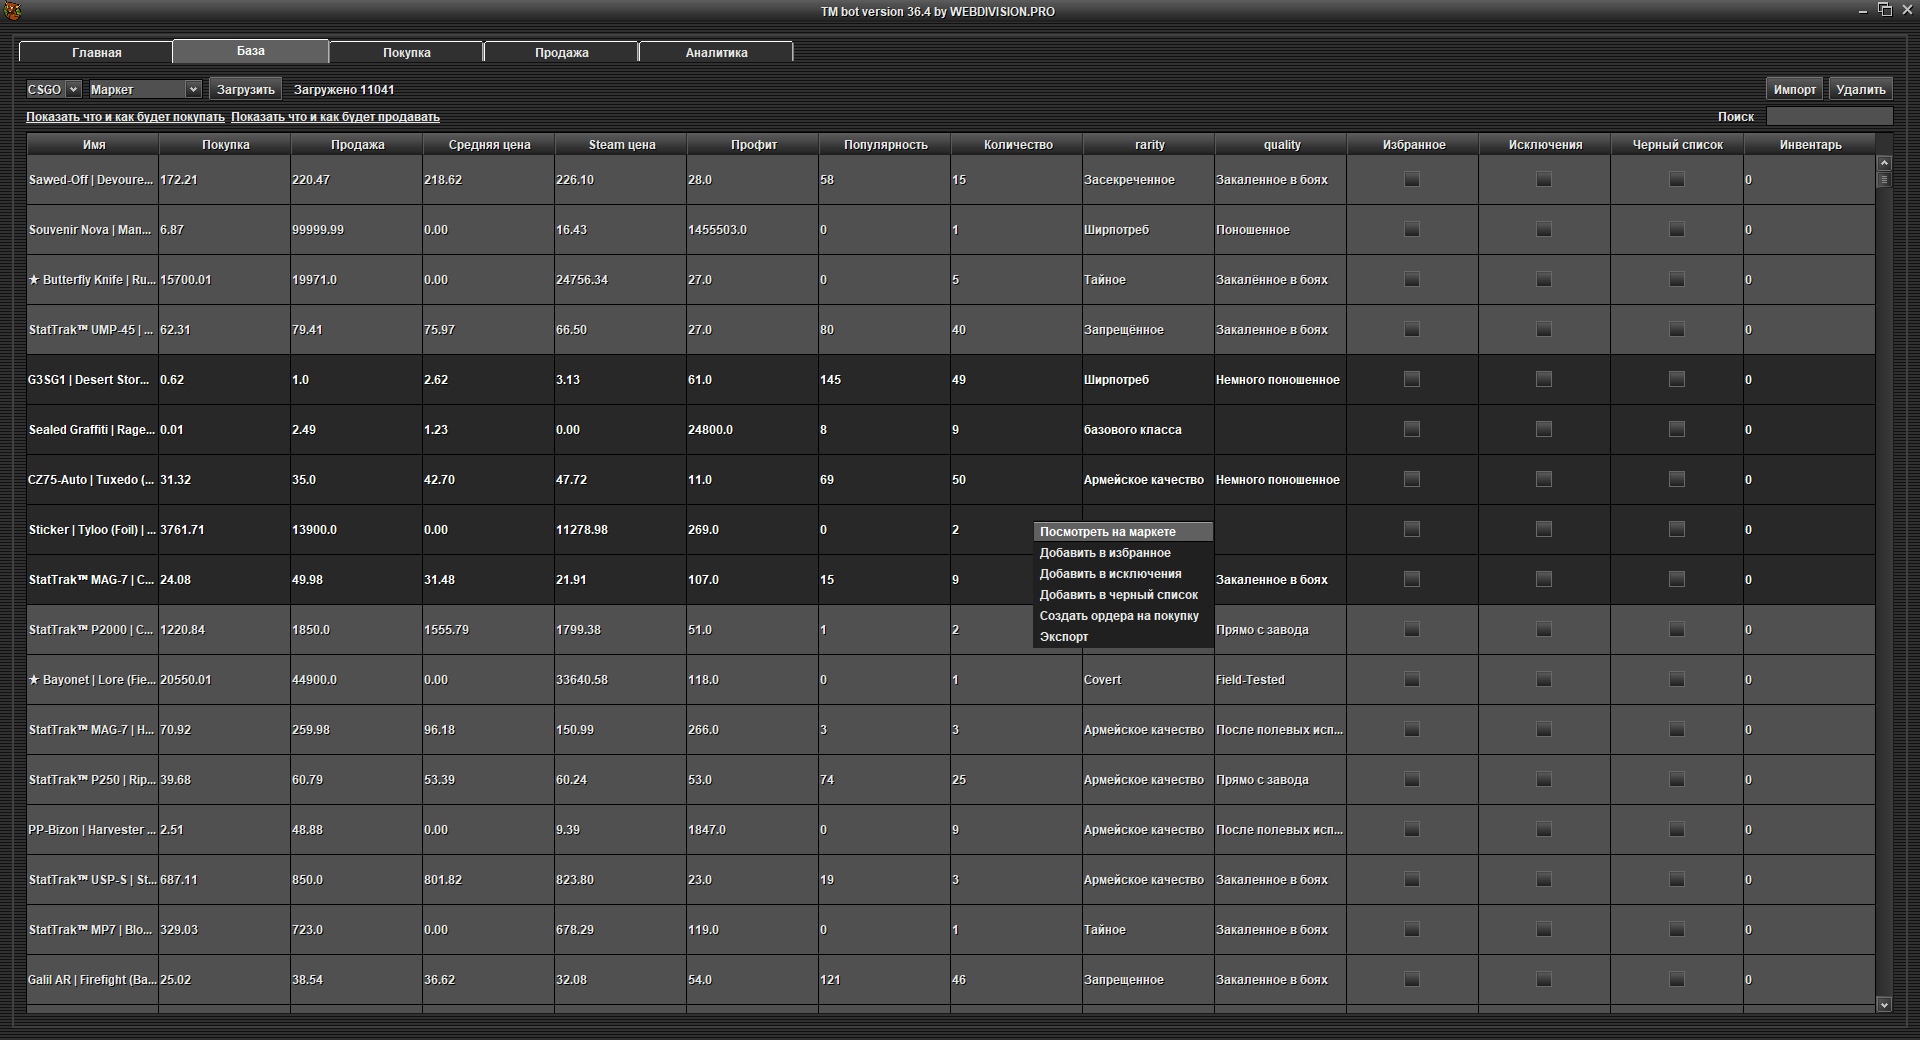The height and width of the screenshot is (1040, 1920).
Task: Choose 'Добавить в черный список' menu entry
Action: (x=1118, y=595)
